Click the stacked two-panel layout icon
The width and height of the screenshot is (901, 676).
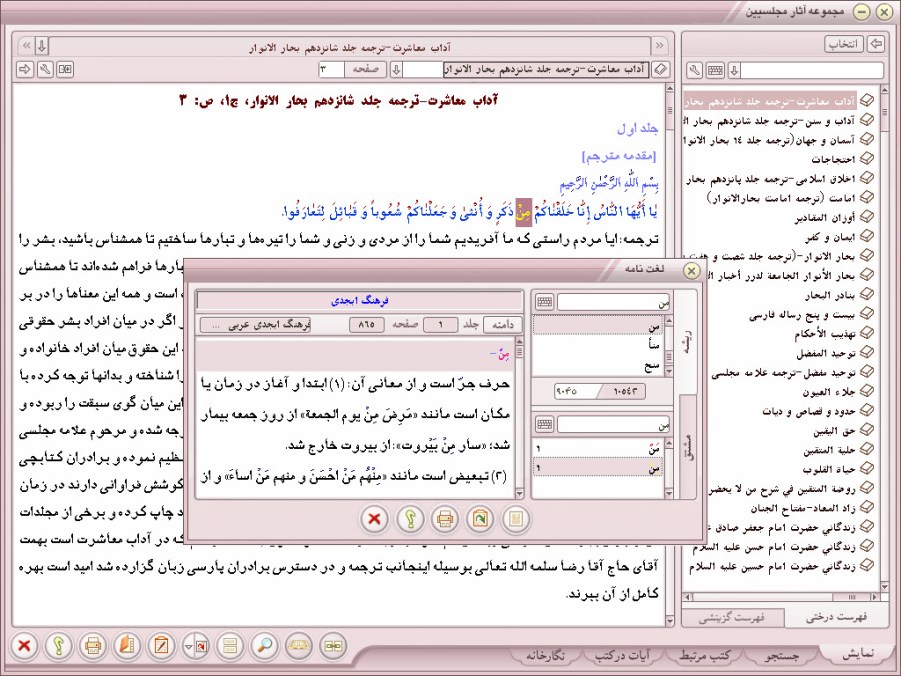coord(230,646)
